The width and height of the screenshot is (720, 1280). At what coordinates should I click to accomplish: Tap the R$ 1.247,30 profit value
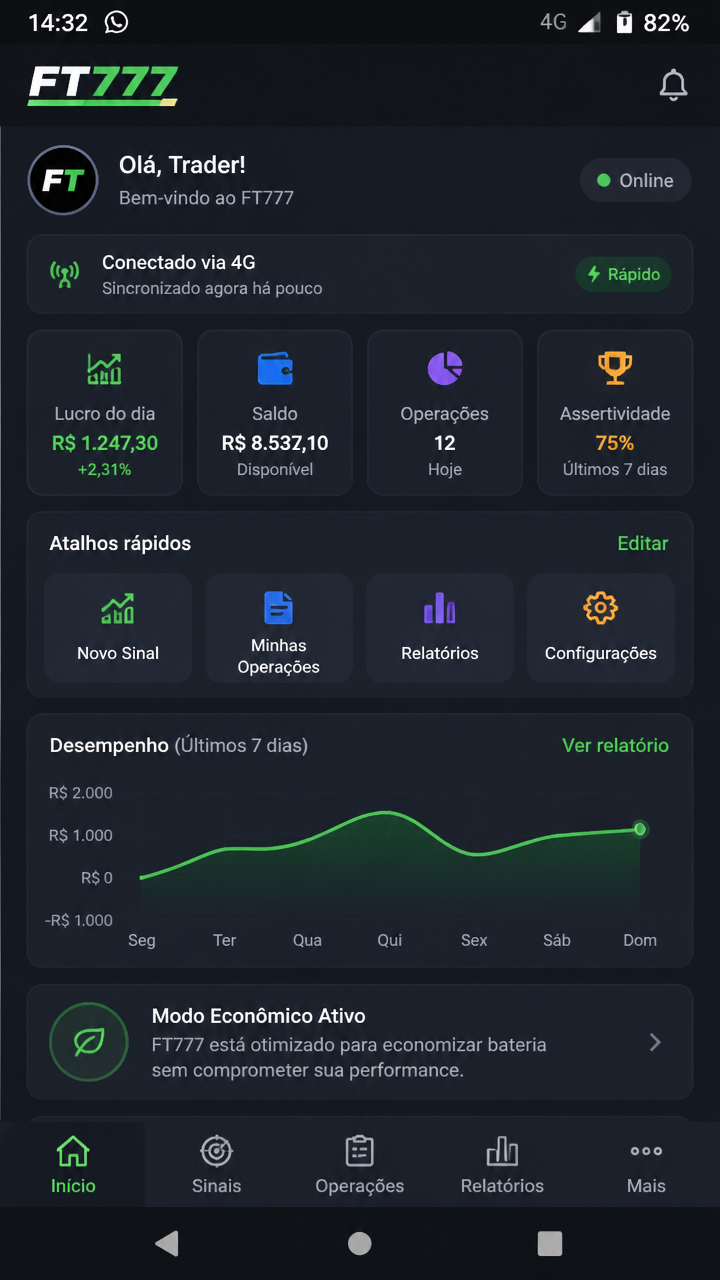105,443
